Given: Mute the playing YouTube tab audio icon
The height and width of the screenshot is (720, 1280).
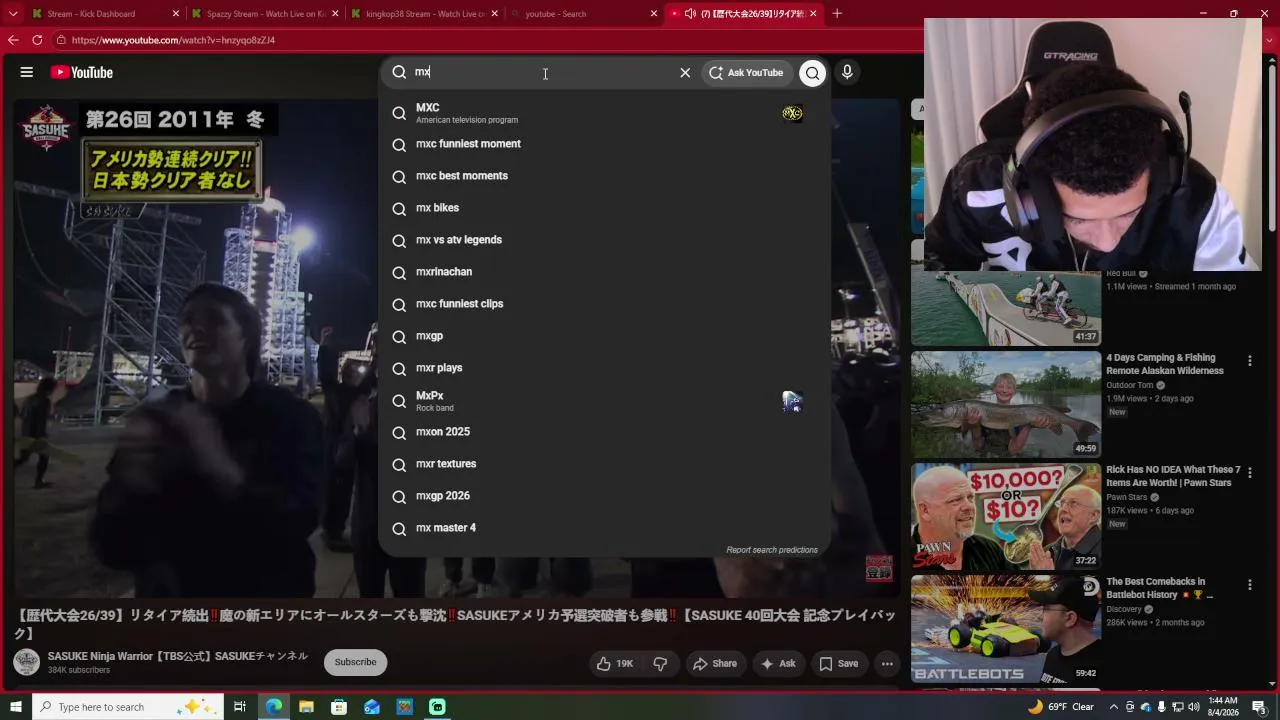Looking at the screenshot, I should [x=690, y=14].
